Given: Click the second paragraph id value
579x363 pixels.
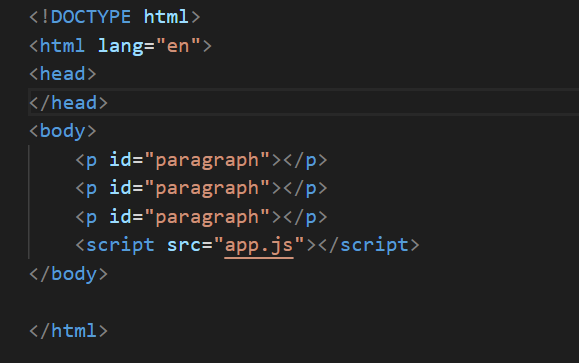Looking at the screenshot, I should [207, 189].
